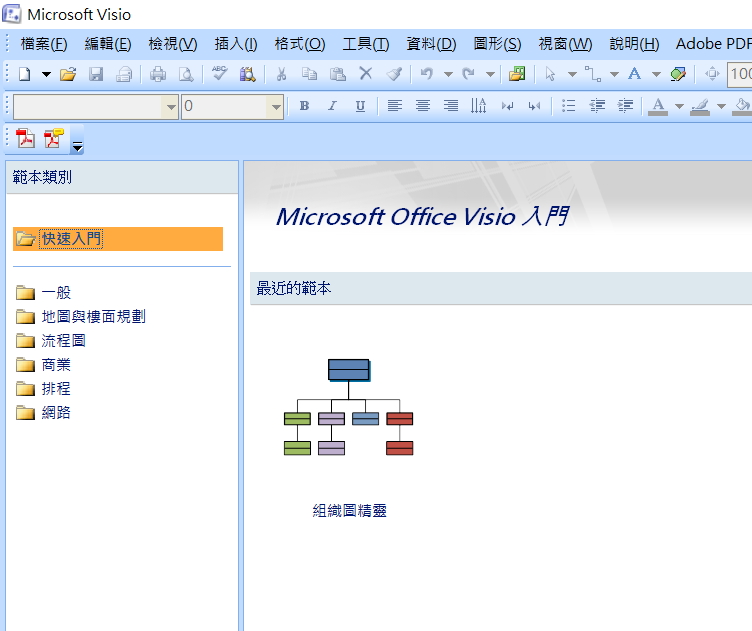
Task: Click the Decrease Indent icon
Action: (x=597, y=106)
